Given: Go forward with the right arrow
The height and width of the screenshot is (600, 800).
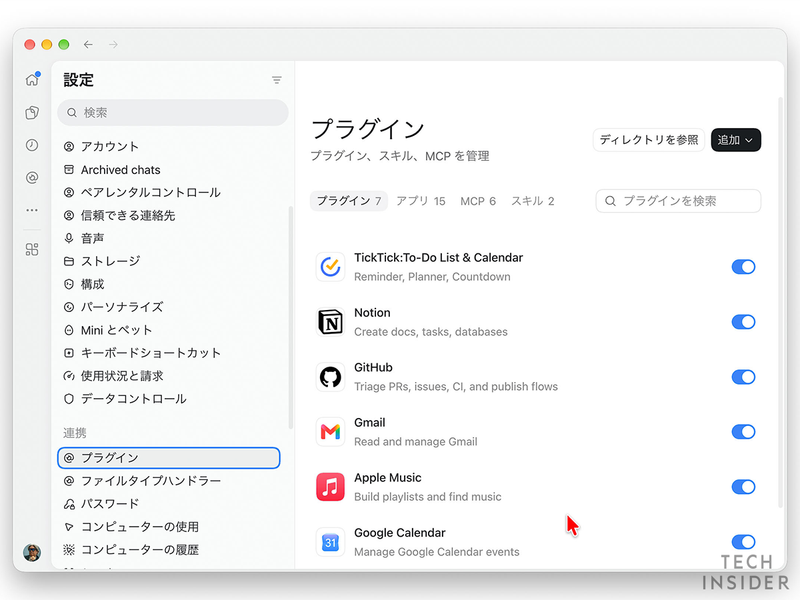Looking at the screenshot, I should coord(113,44).
